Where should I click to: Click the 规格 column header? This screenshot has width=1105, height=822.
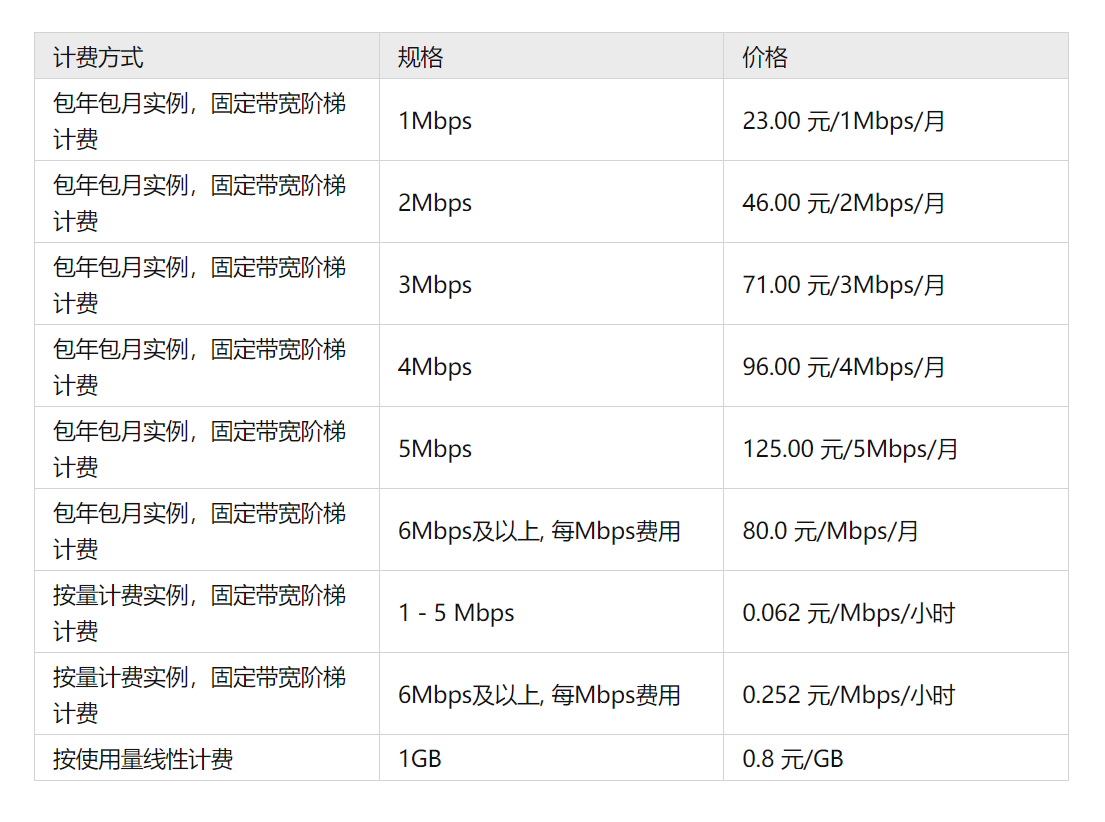click(x=420, y=58)
